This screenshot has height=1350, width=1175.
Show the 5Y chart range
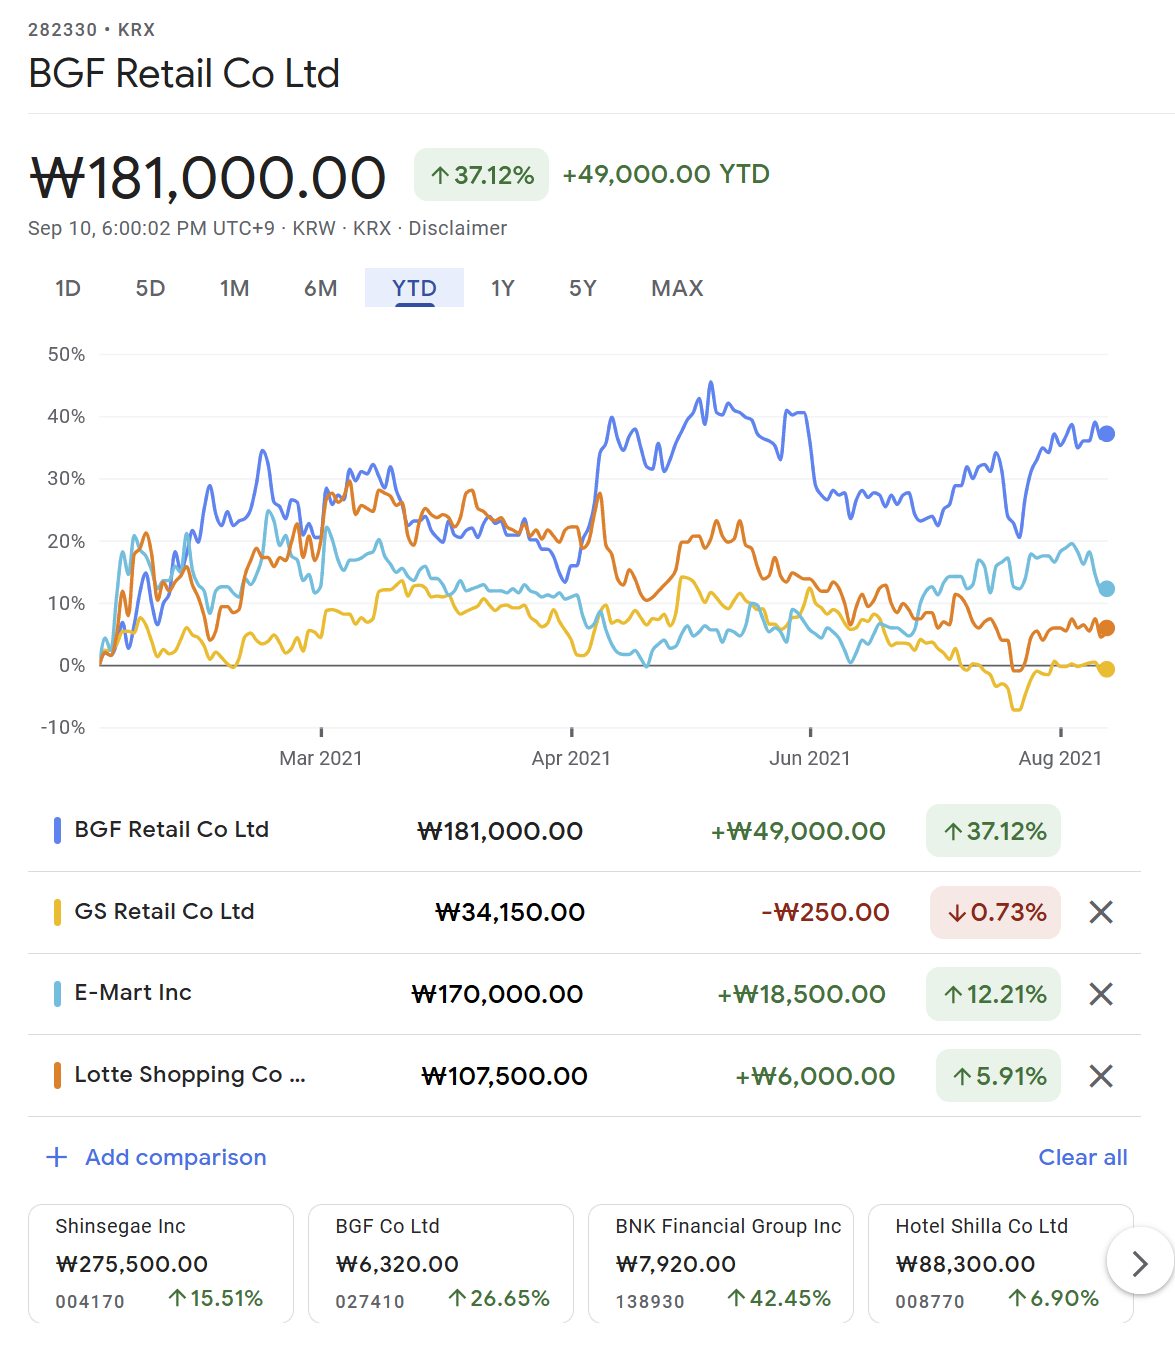click(582, 288)
